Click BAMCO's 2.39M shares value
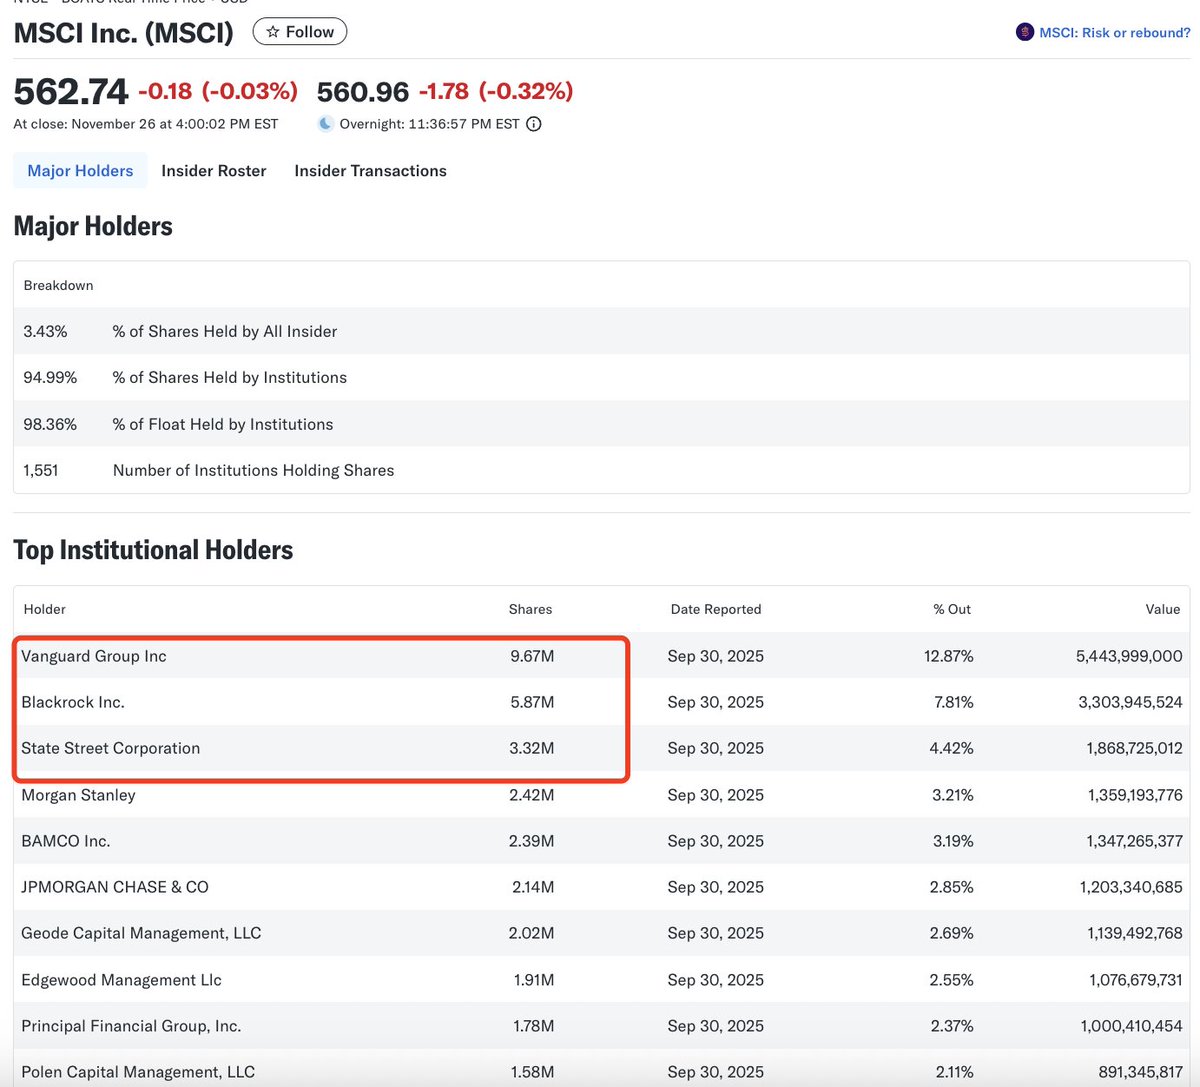This screenshot has height=1087, width=1200. click(531, 841)
